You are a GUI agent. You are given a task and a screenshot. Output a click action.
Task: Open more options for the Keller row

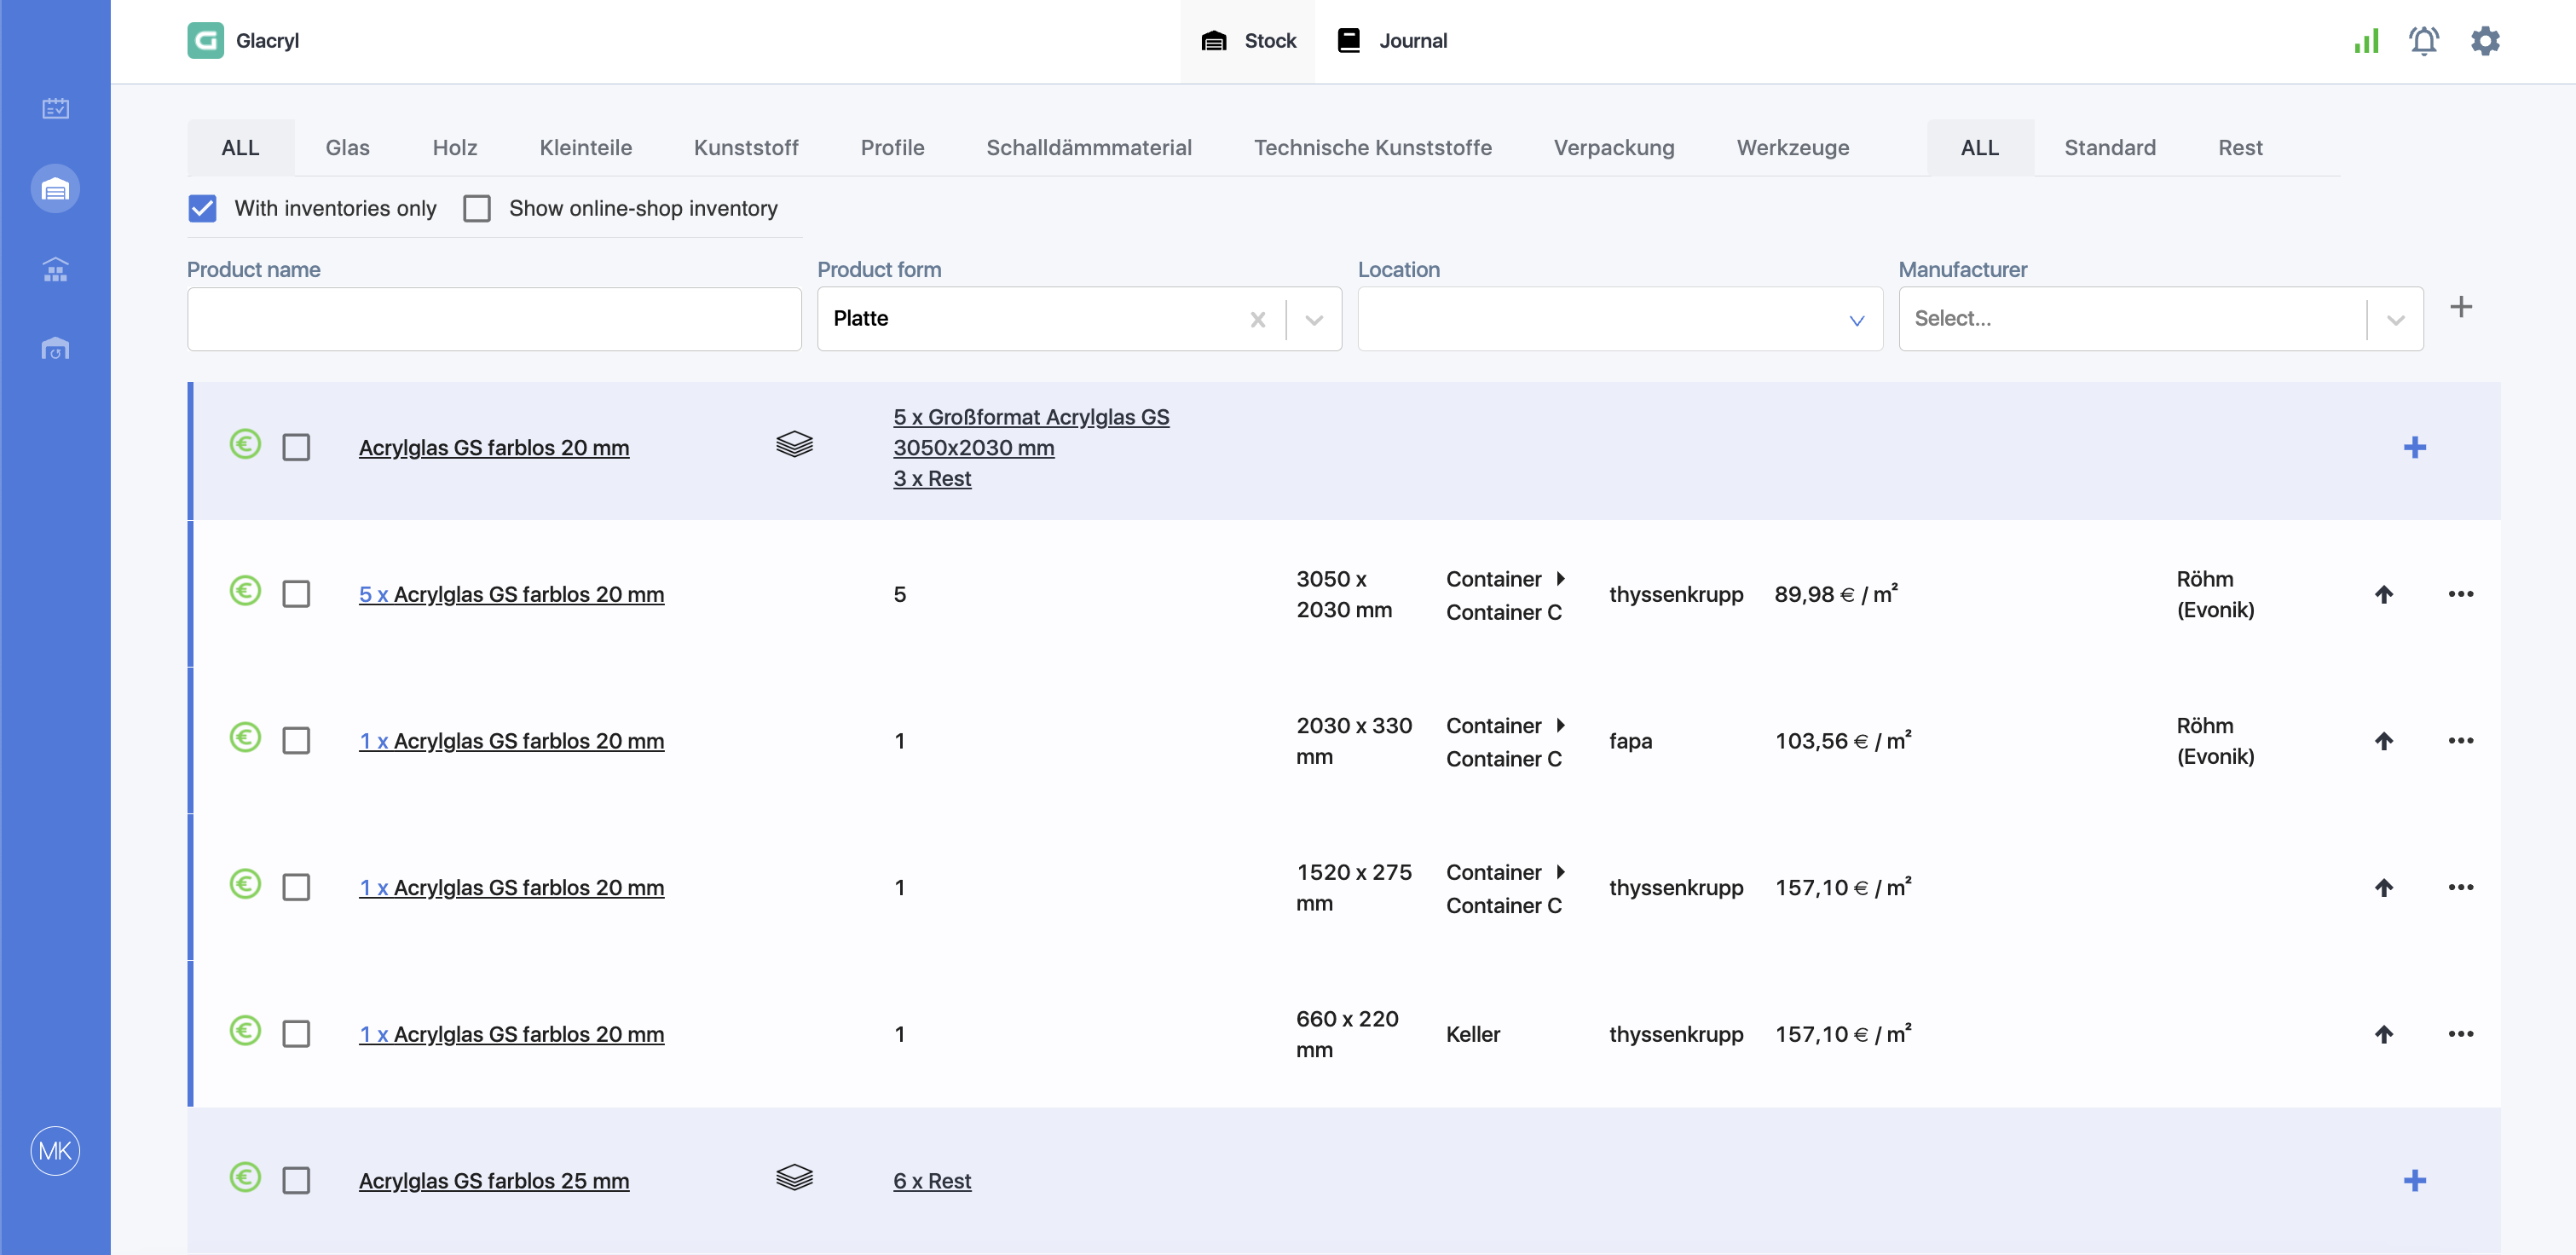coord(2461,1034)
